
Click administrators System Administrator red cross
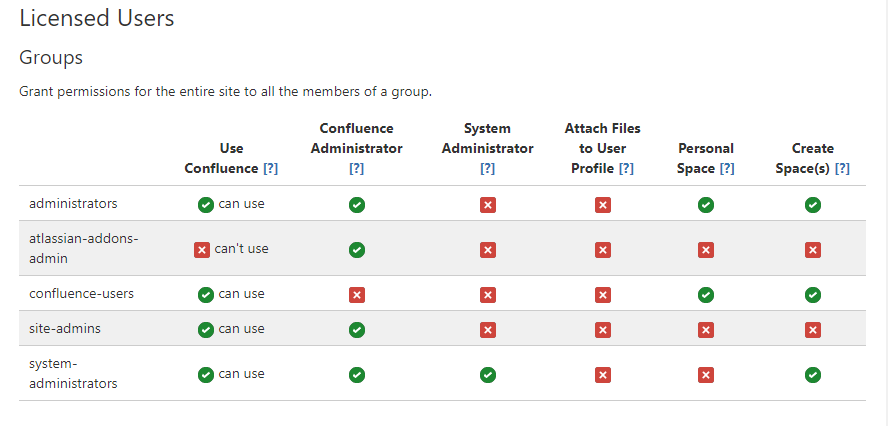coord(488,205)
